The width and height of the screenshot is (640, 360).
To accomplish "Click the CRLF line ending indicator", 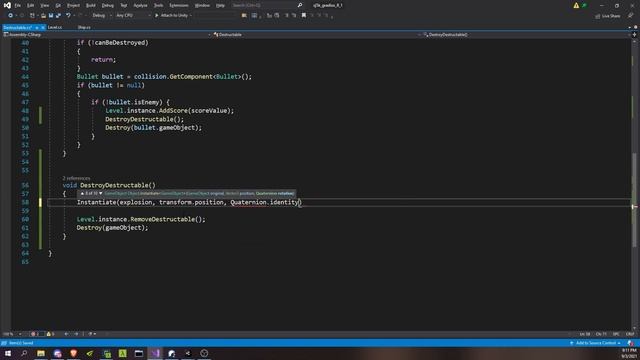I will coord(630,334).
